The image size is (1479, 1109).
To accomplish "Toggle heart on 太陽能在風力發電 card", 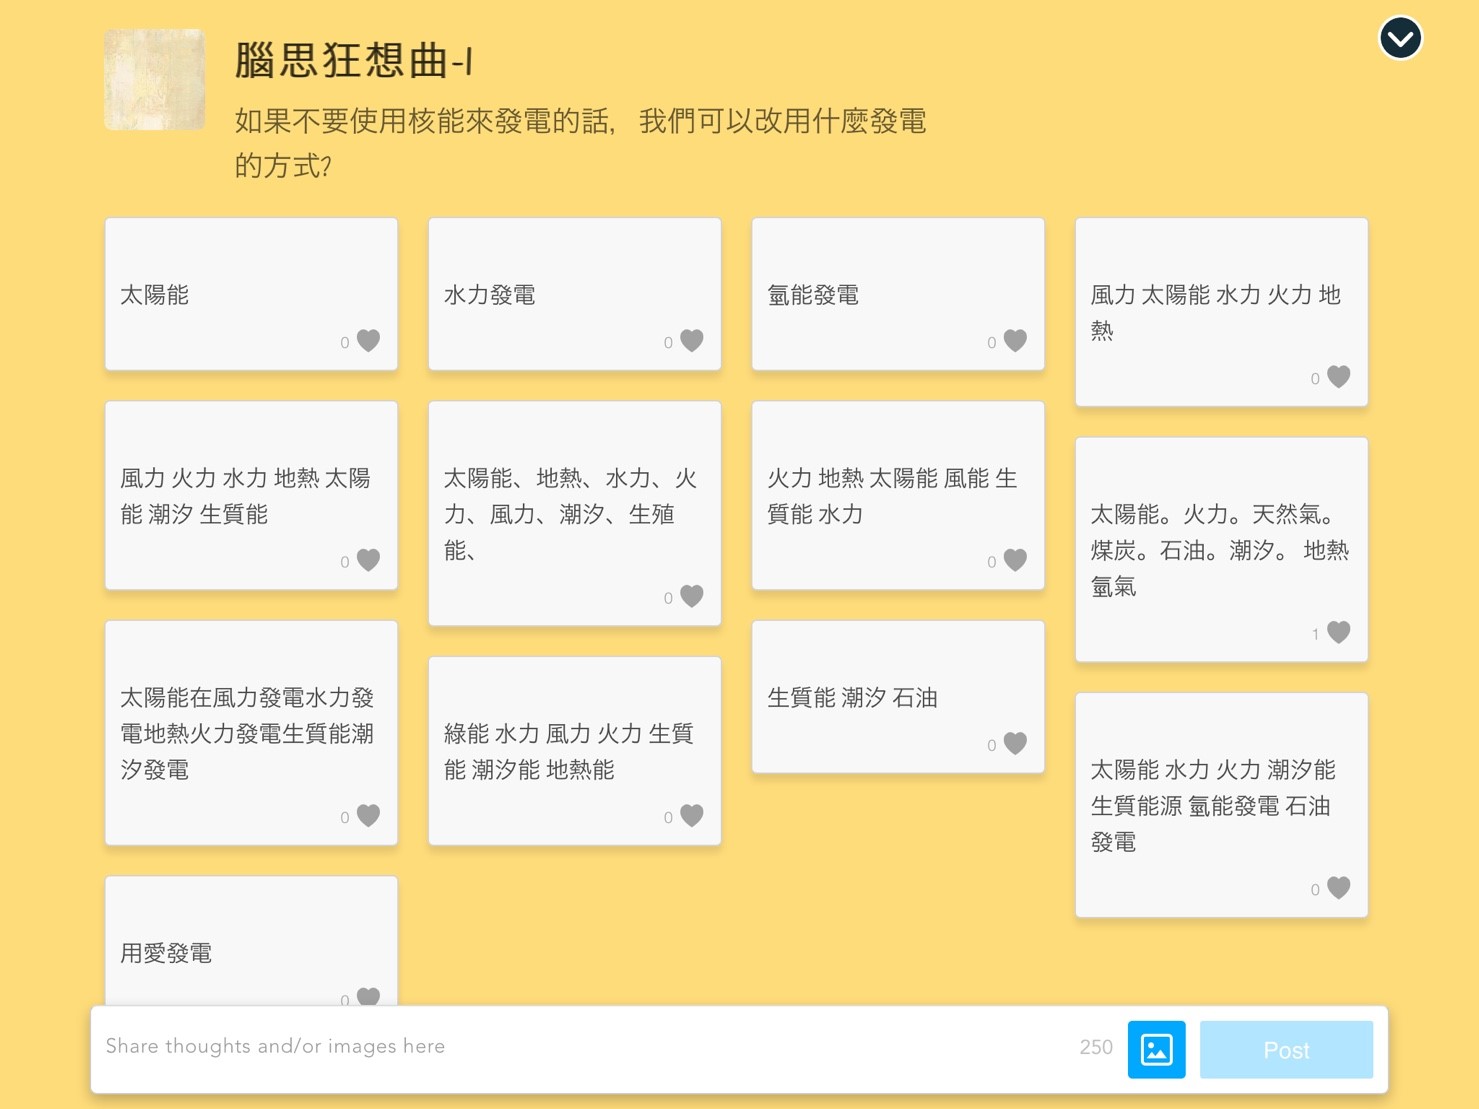I will tap(368, 815).
